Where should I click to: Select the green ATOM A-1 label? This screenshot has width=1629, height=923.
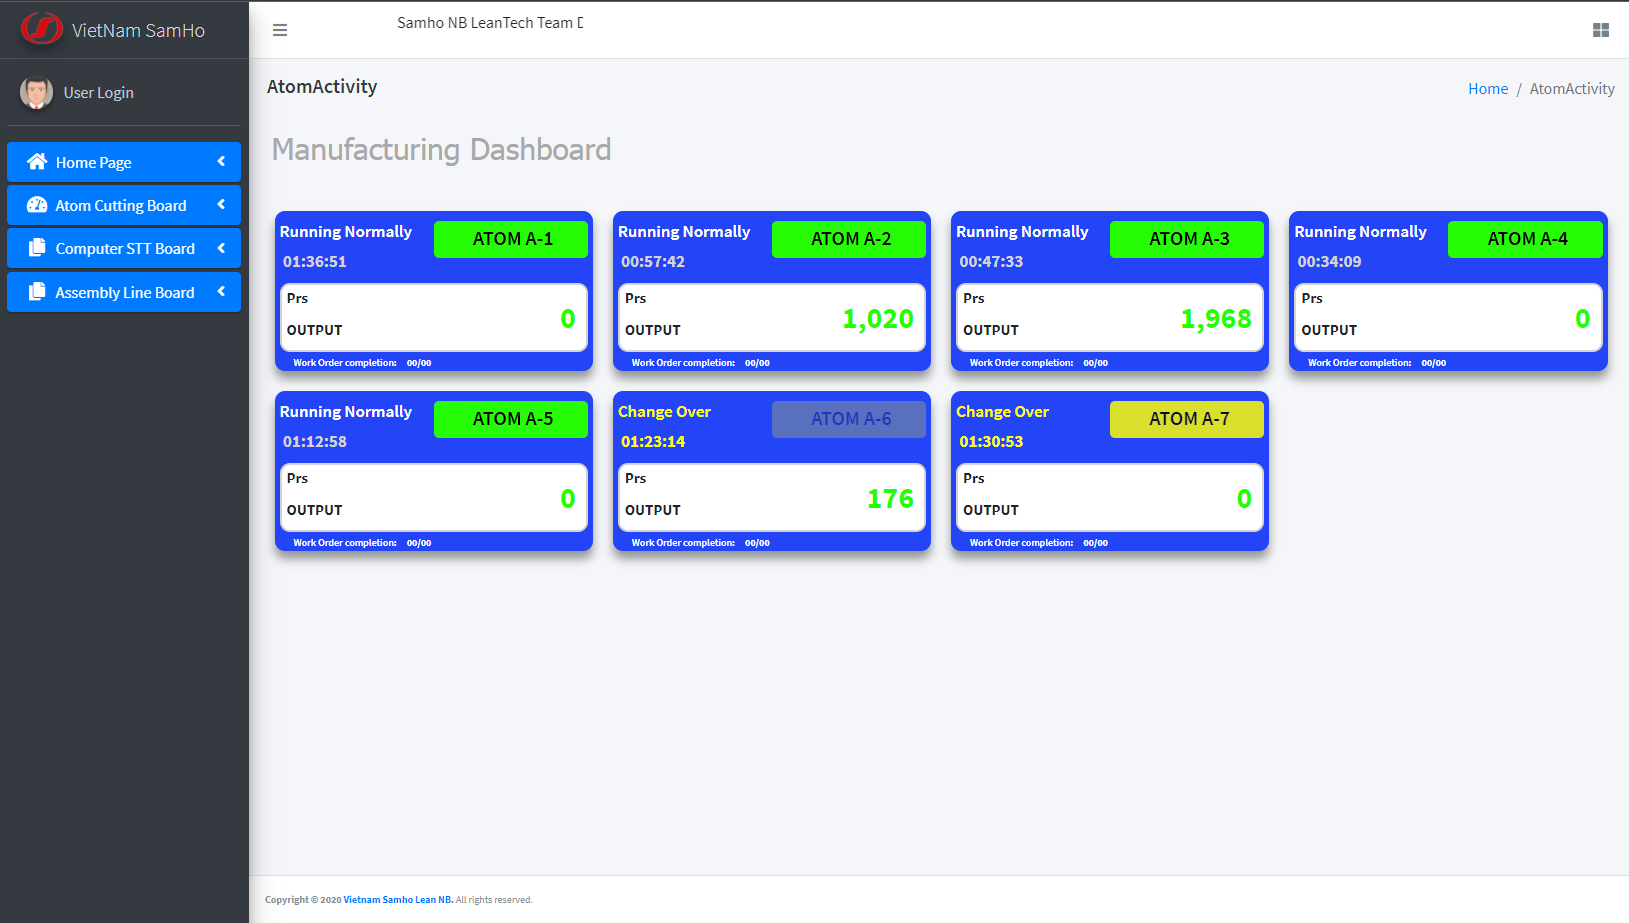click(511, 239)
